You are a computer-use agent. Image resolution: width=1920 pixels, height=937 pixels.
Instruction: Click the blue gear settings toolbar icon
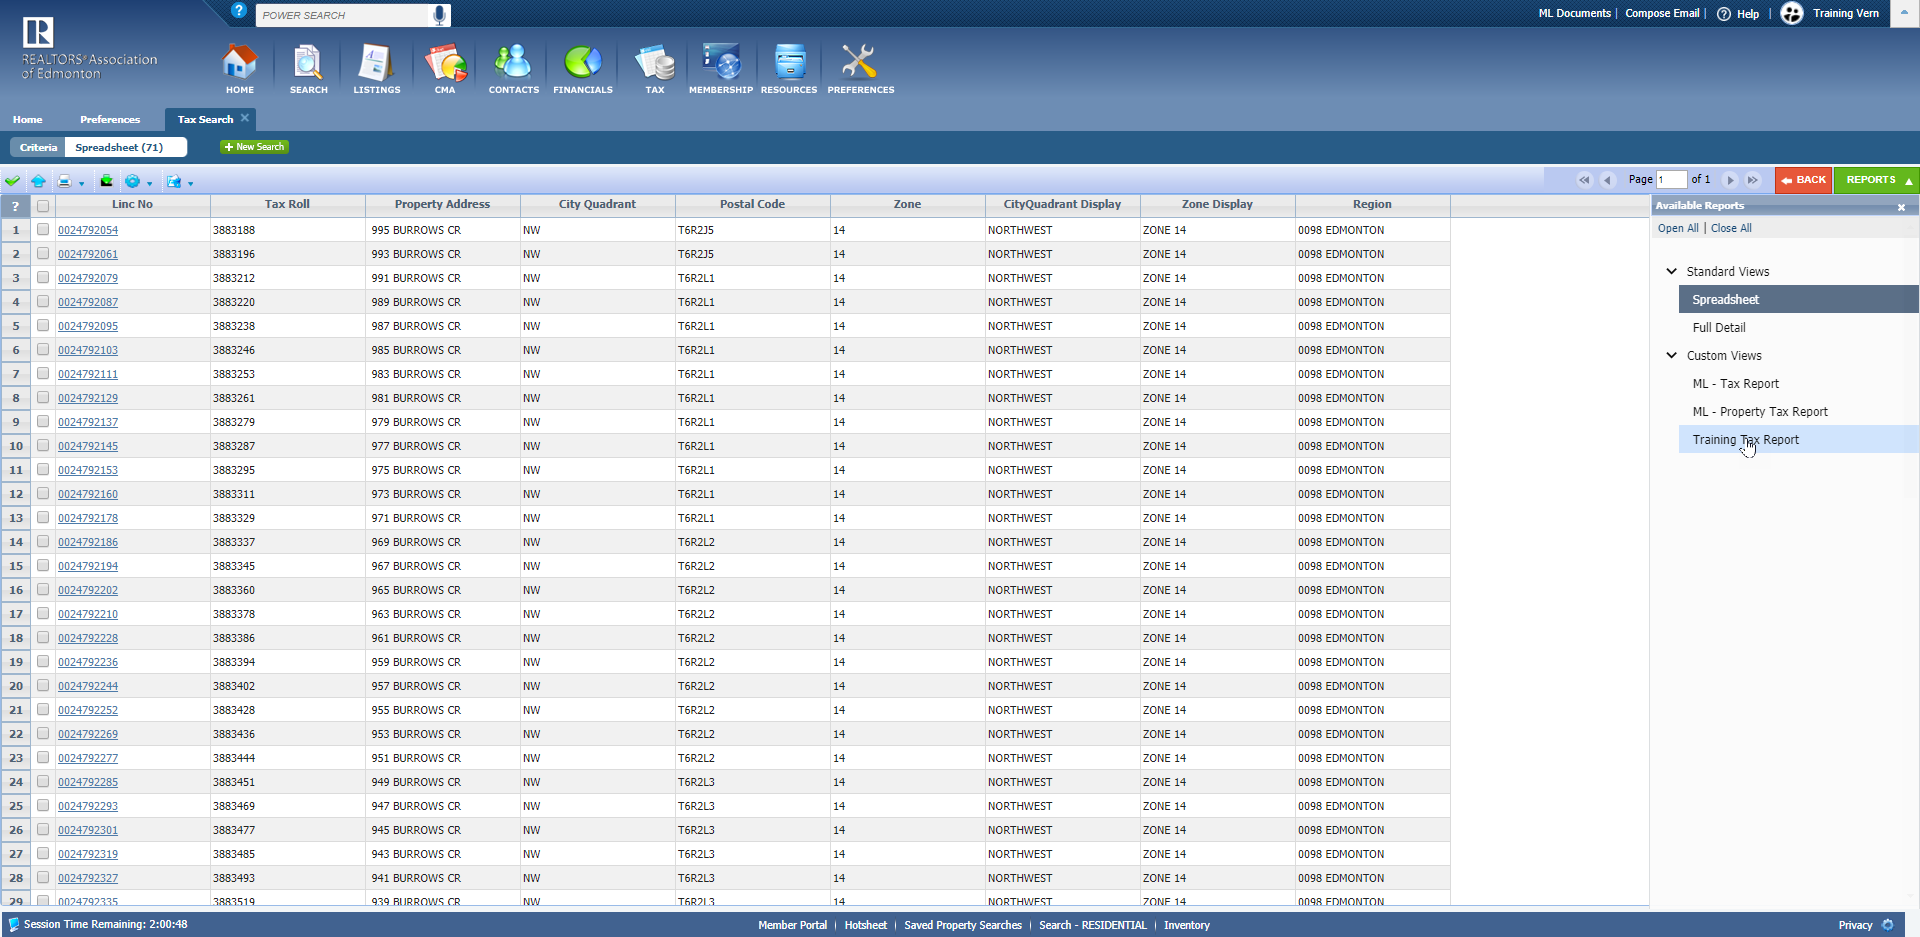click(x=132, y=181)
